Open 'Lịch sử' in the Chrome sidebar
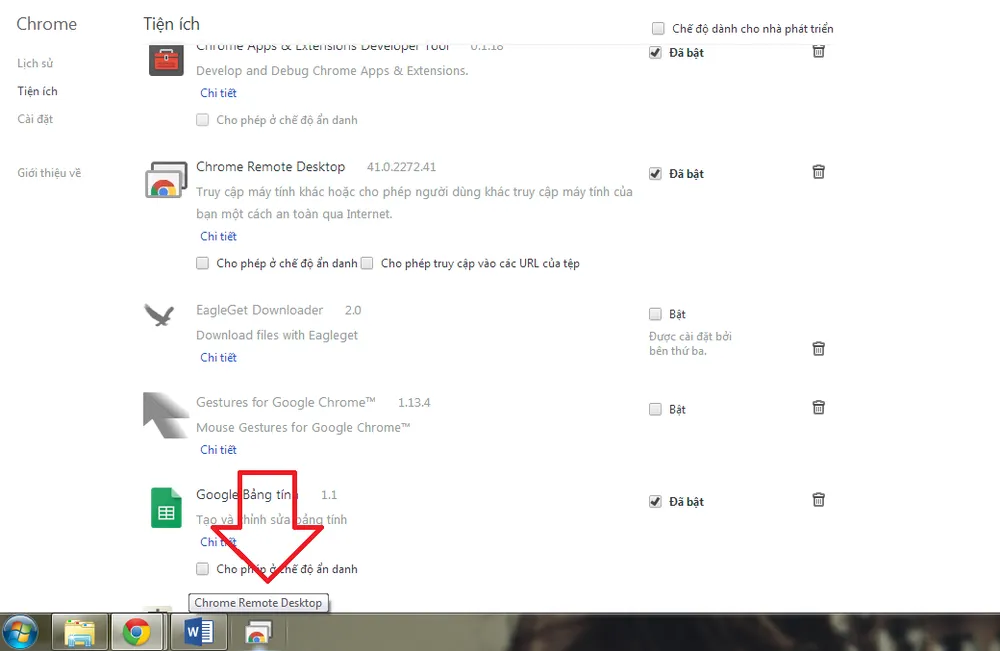 point(35,63)
